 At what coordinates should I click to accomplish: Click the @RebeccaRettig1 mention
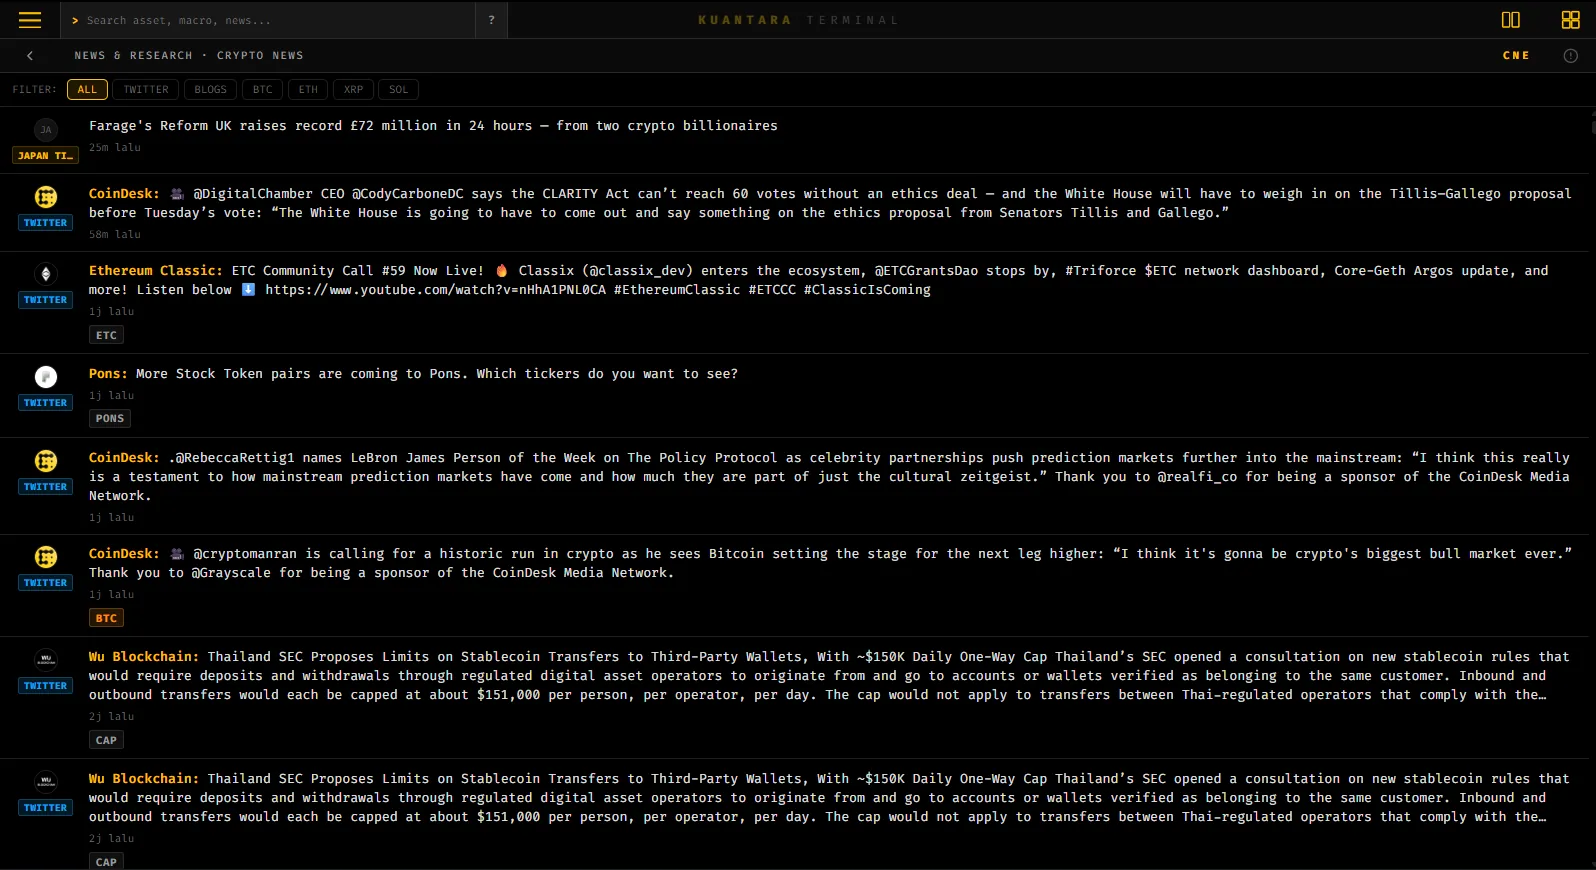236,458
